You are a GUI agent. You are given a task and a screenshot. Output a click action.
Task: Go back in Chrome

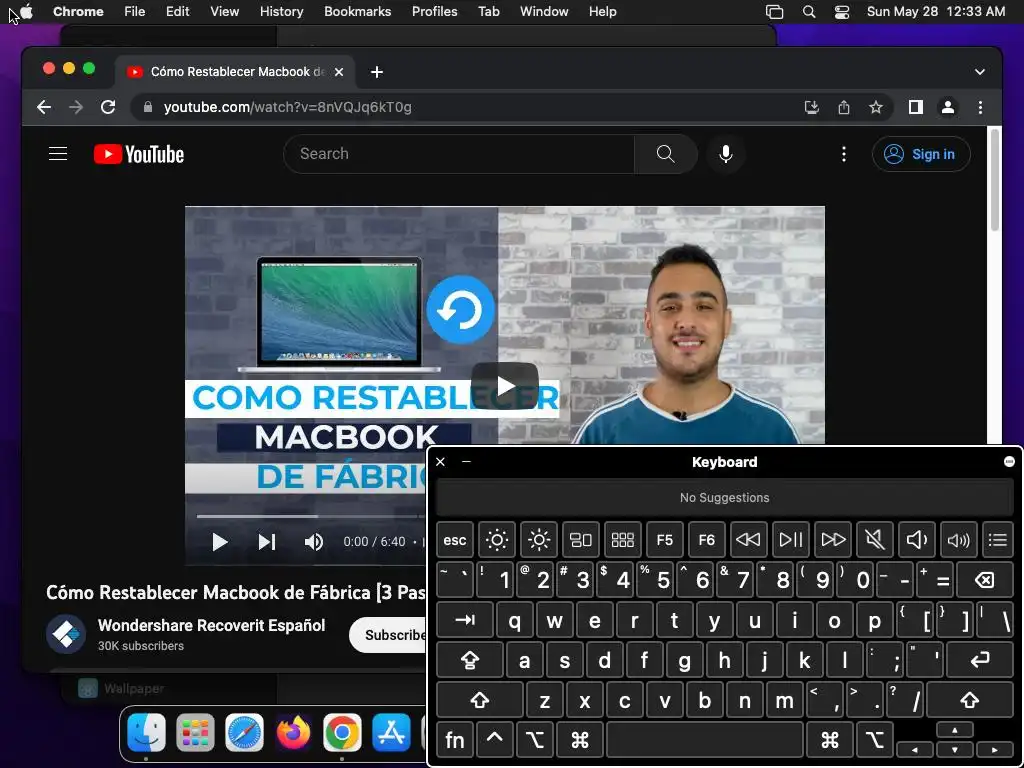click(44, 107)
